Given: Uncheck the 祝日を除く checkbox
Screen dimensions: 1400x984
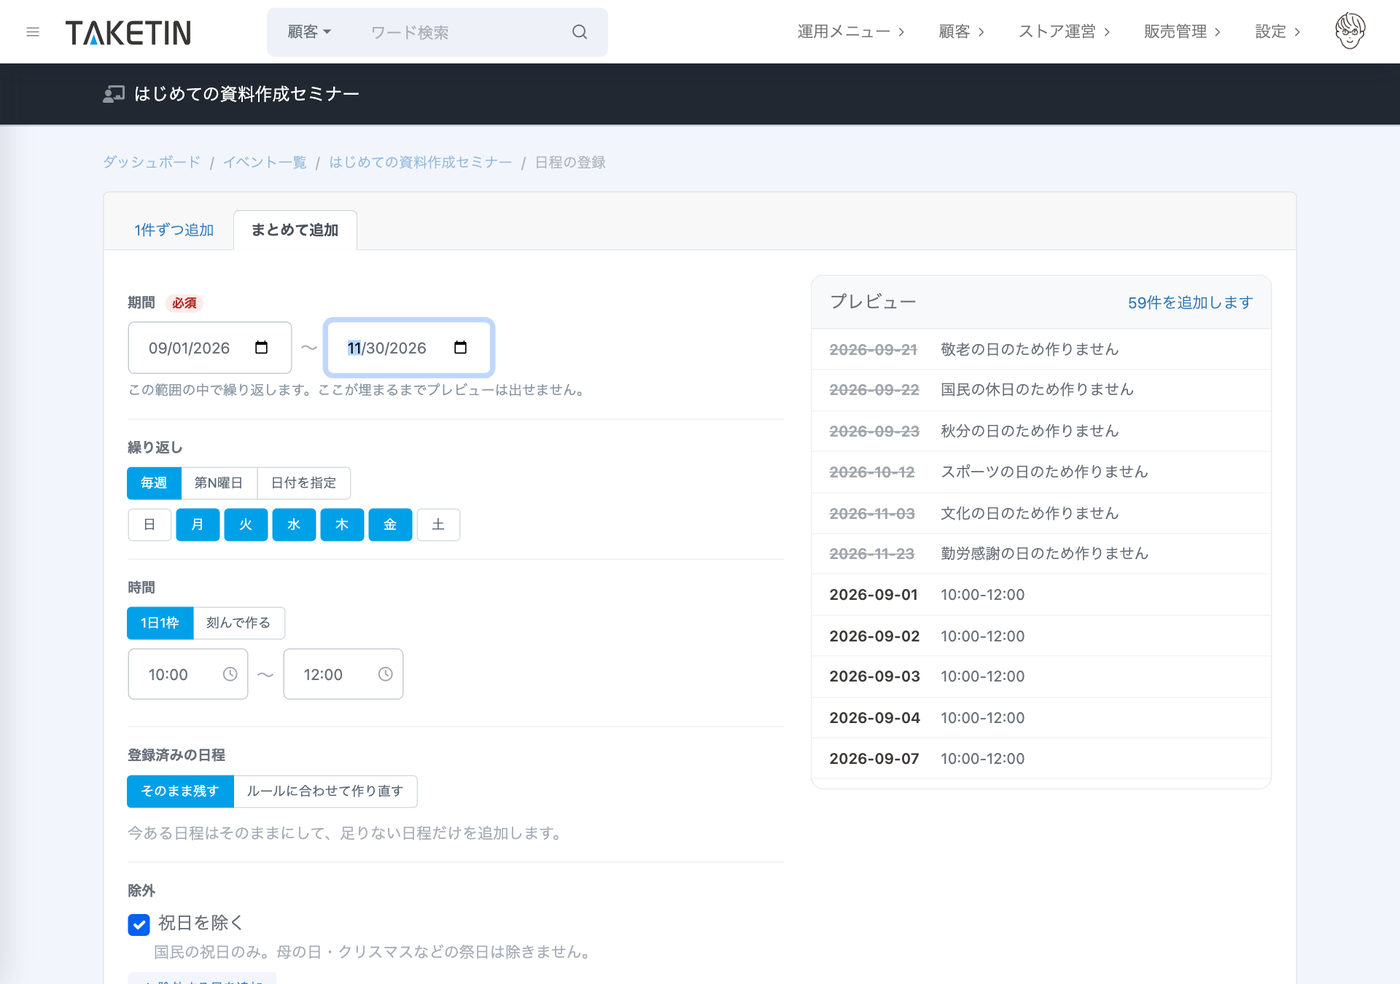Looking at the screenshot, I should pyautogui.click(x=139, y=925).
